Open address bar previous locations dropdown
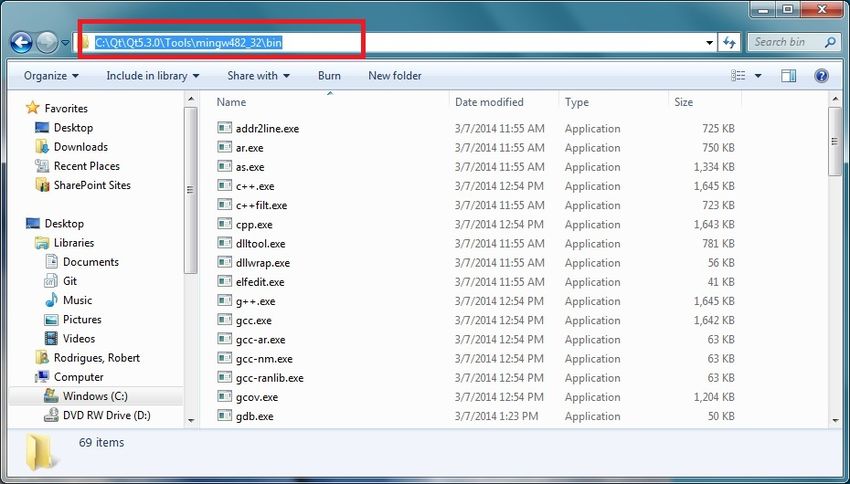Viewport: 850px width, 484px height. click(x=710, y=42)
